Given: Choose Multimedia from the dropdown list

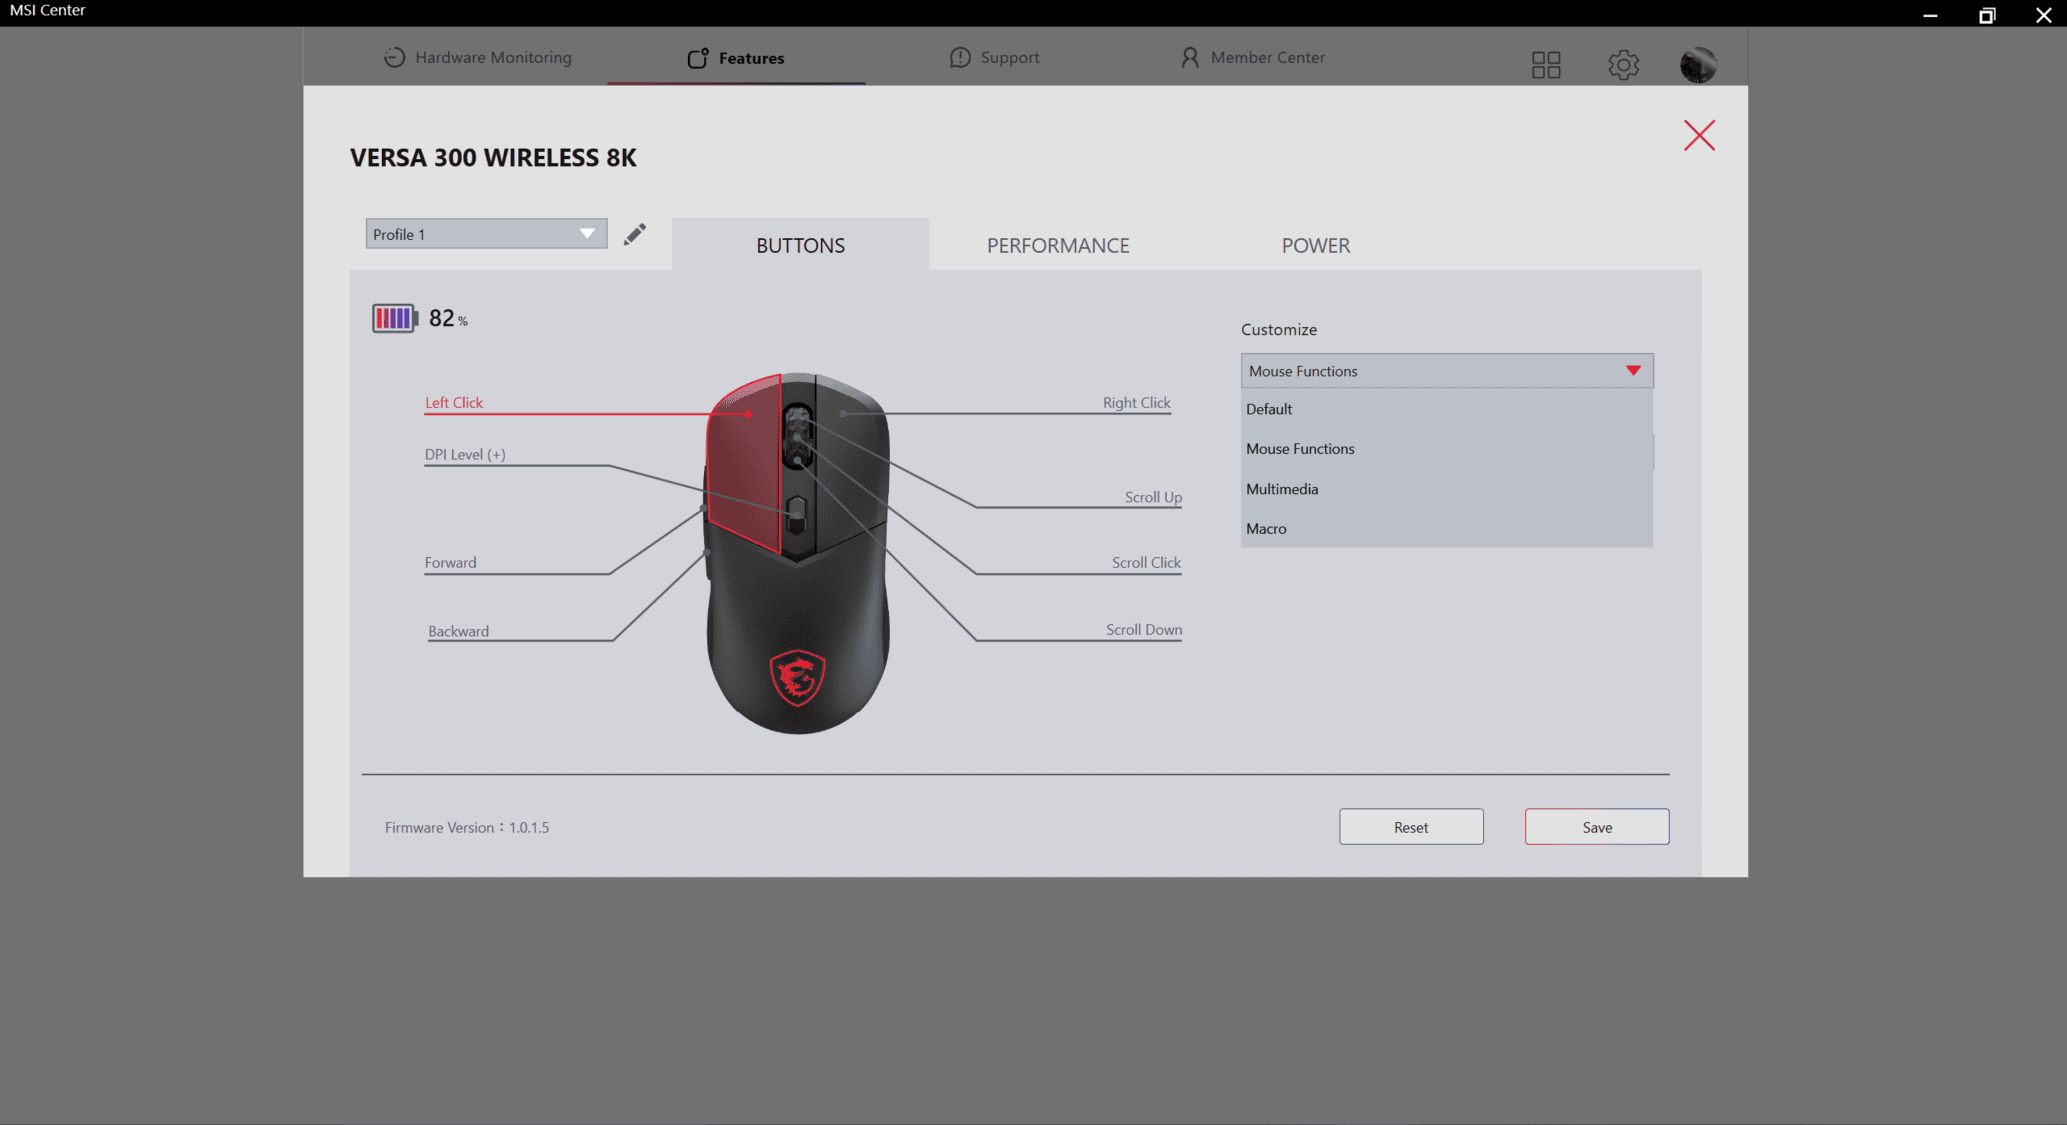Looking at the screenshot, I should (1282, 489).
